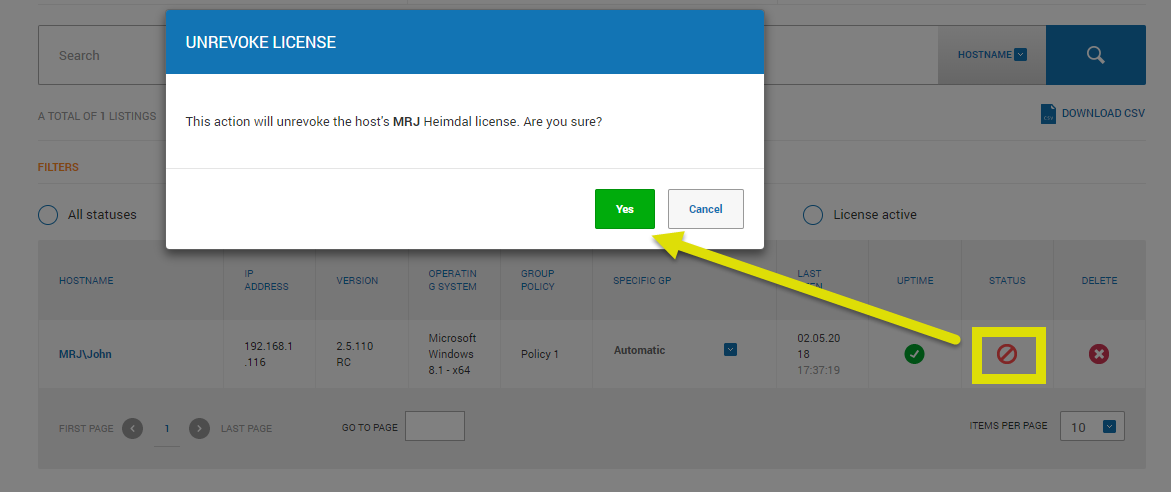Screen dimensions: 1171x492
Task: Expand the Automatic specific GP dropdown
Action: (730, 349)
